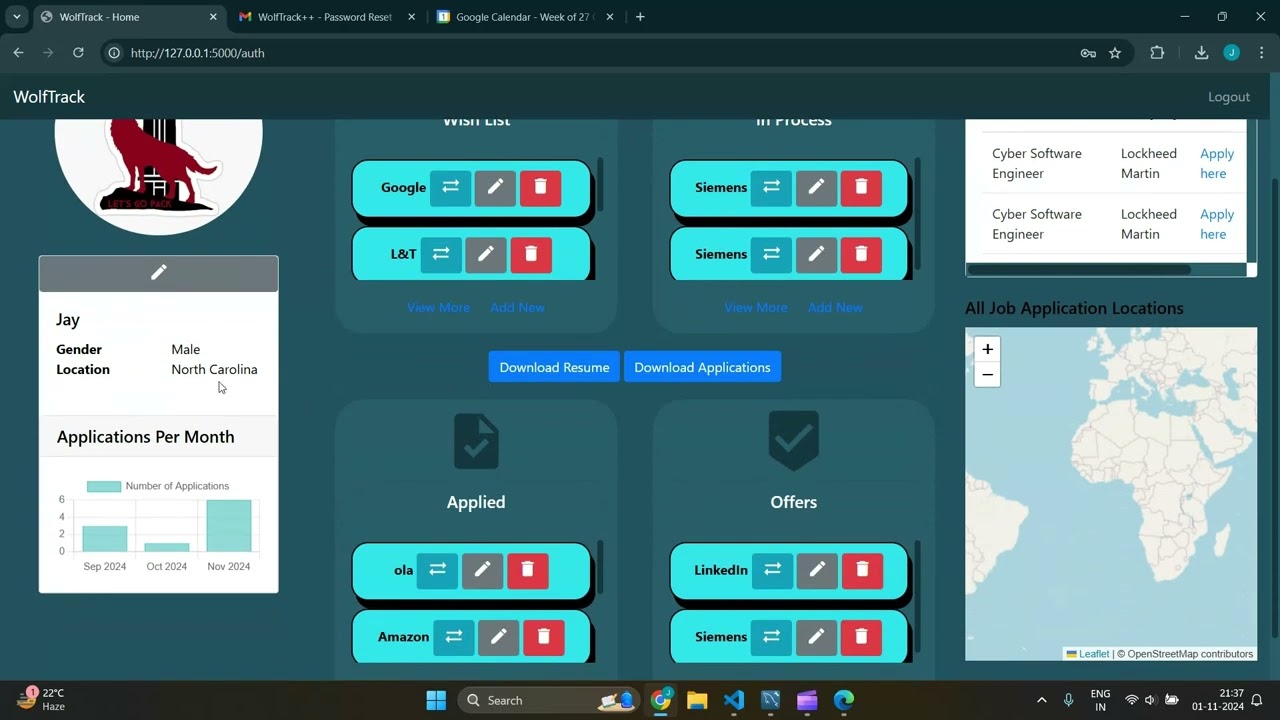This screenshot has height=720, width=1280.
Task: Remove the L&T application with trash icon
Action: [x=531, y=254]
